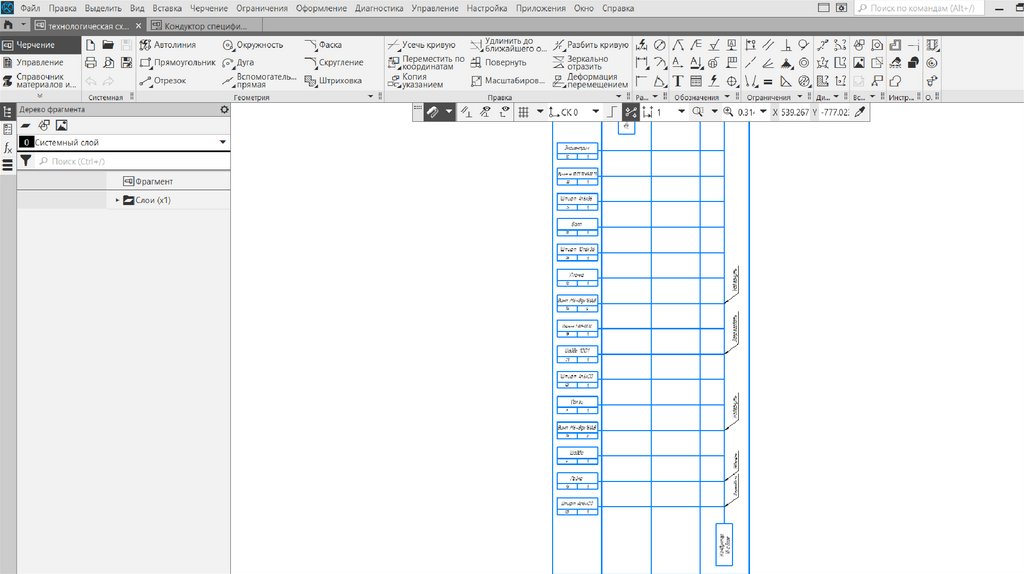Expand the tool set list chevron
The image size is (1024, 574).
40,95
